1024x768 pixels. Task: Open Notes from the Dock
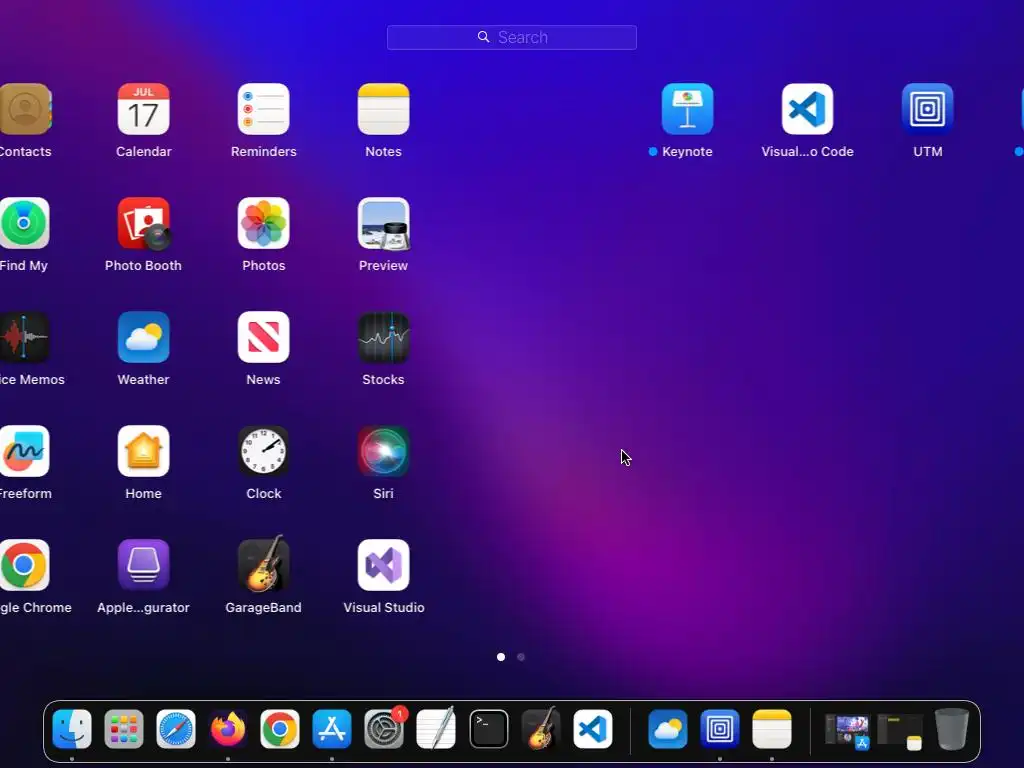[772, 728]
